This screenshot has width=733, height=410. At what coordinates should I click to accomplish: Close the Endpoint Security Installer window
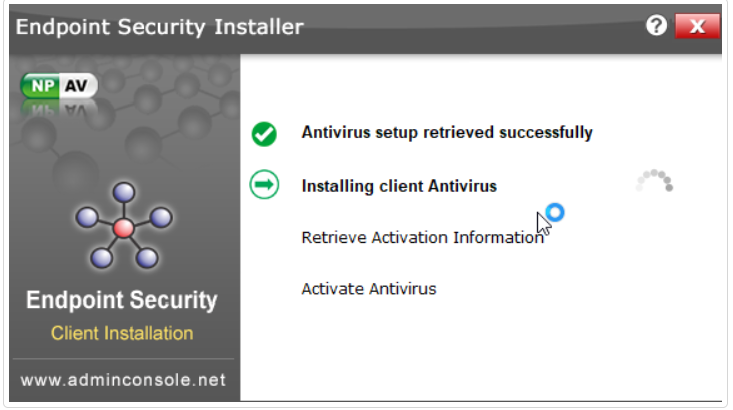coord(698,27)
